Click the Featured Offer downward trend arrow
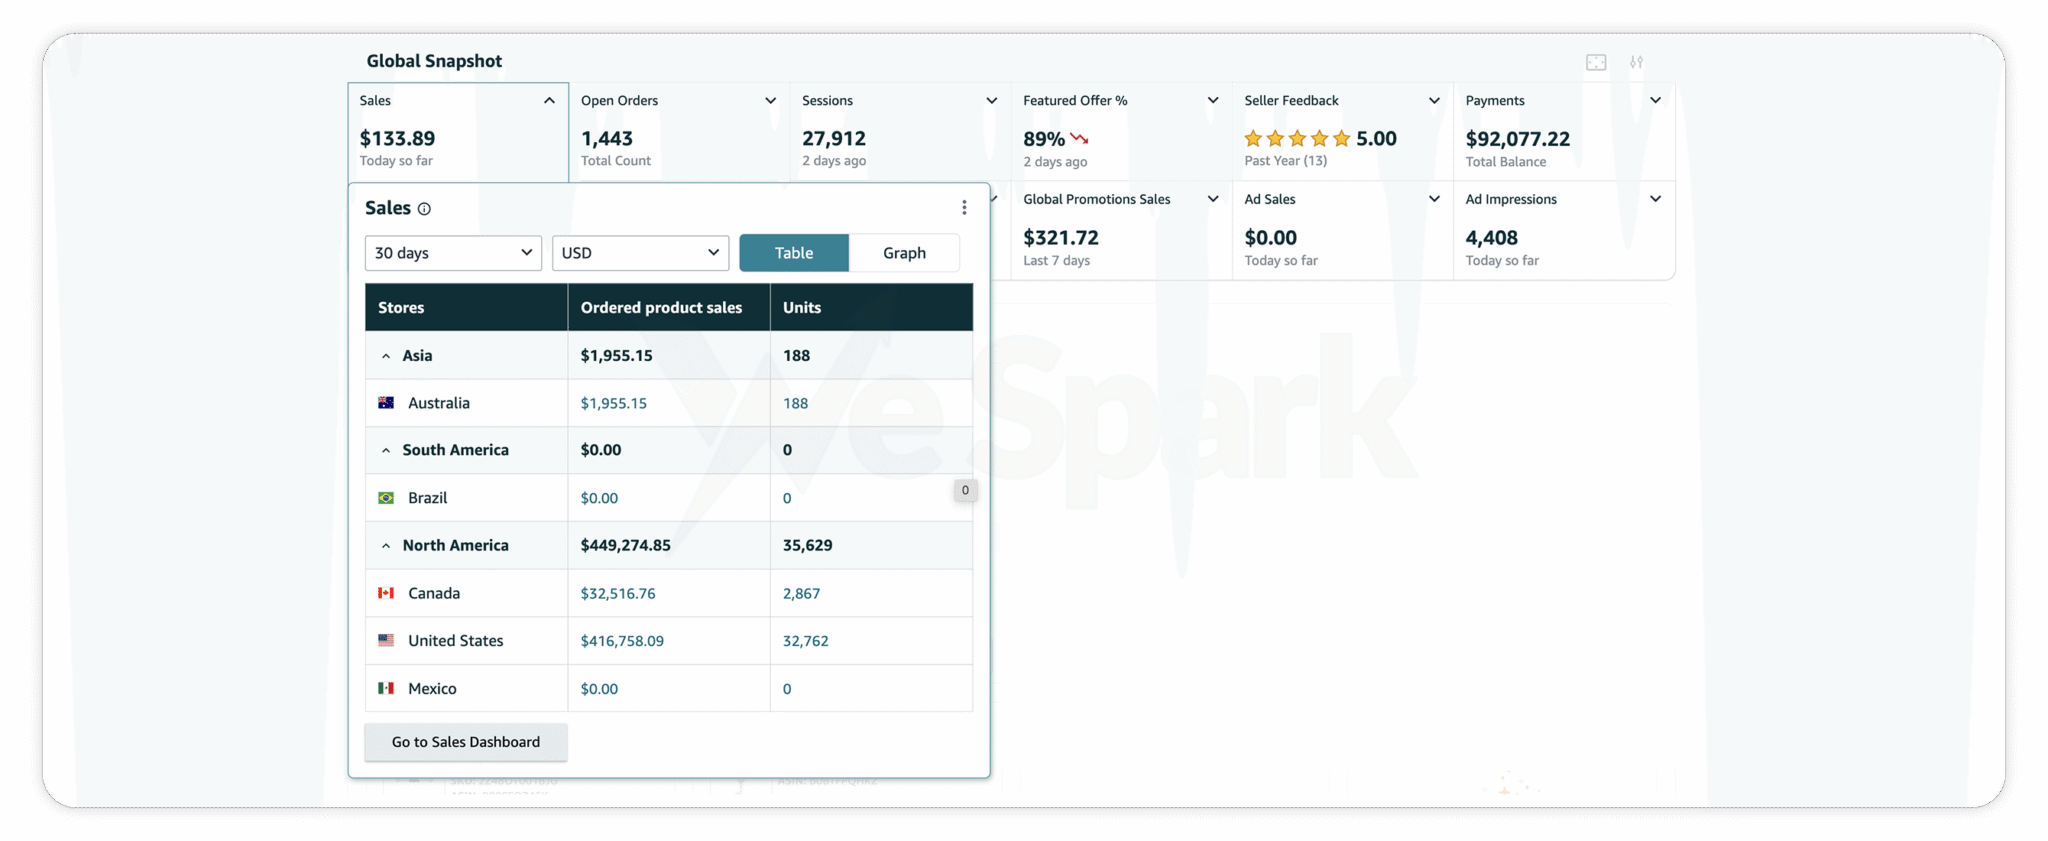 [x=1079, y=139]
